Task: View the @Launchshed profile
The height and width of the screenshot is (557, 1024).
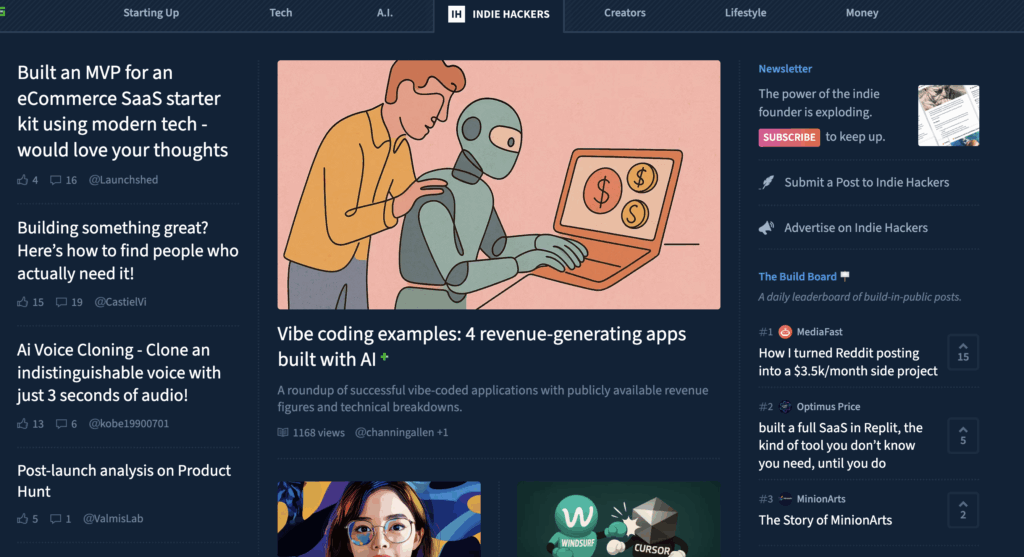Action: [x=123, y=180]
